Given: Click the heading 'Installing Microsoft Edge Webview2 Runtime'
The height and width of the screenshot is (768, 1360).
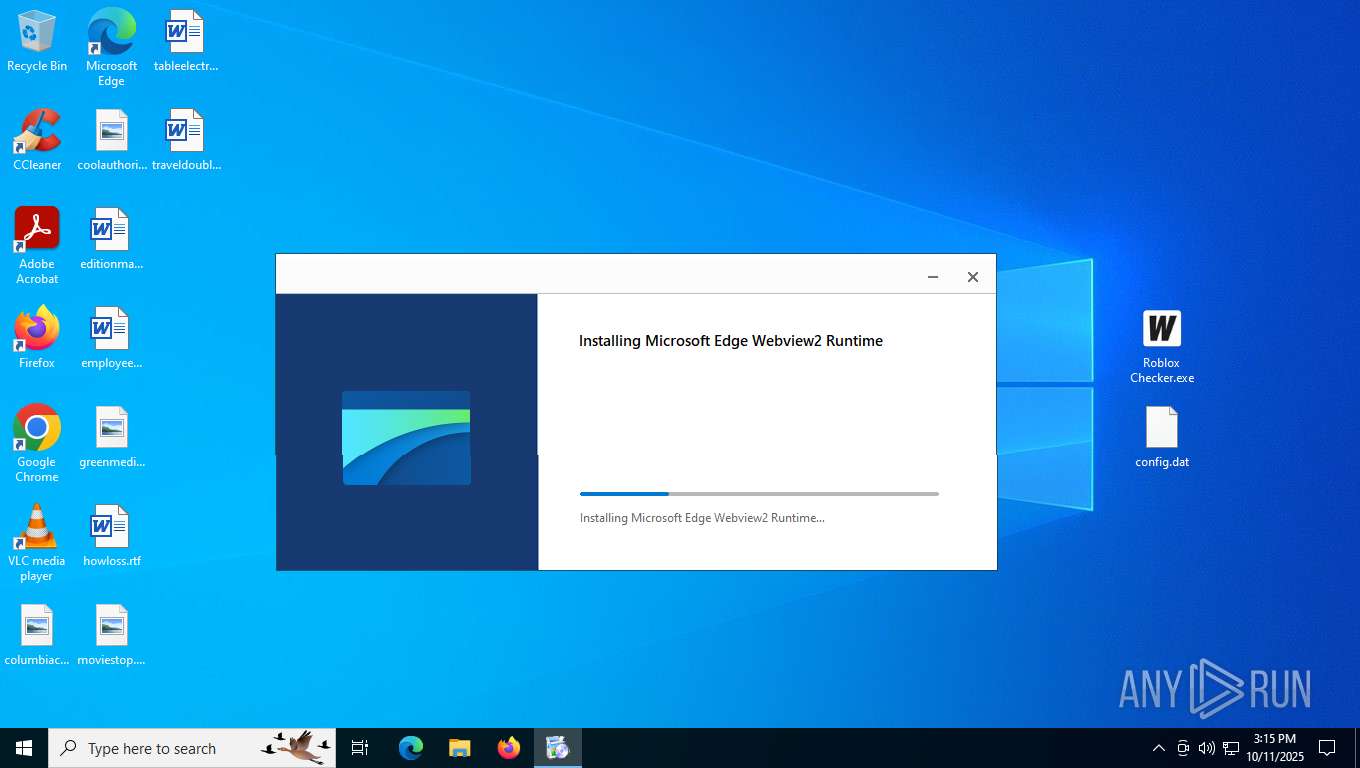Looking at the screenshot, I should tap(731, 341).
